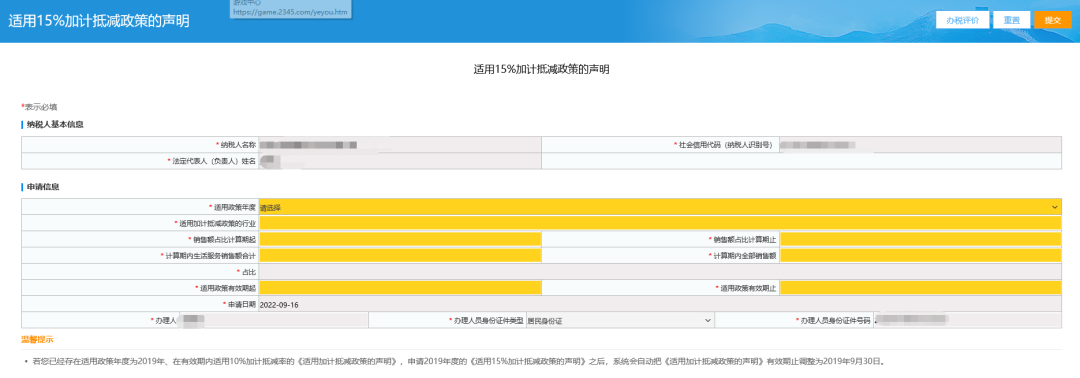Click the 适用政策年度 dropdown chevron arrow
This screenshot has height=378, width=1080.
[1055, 207]
